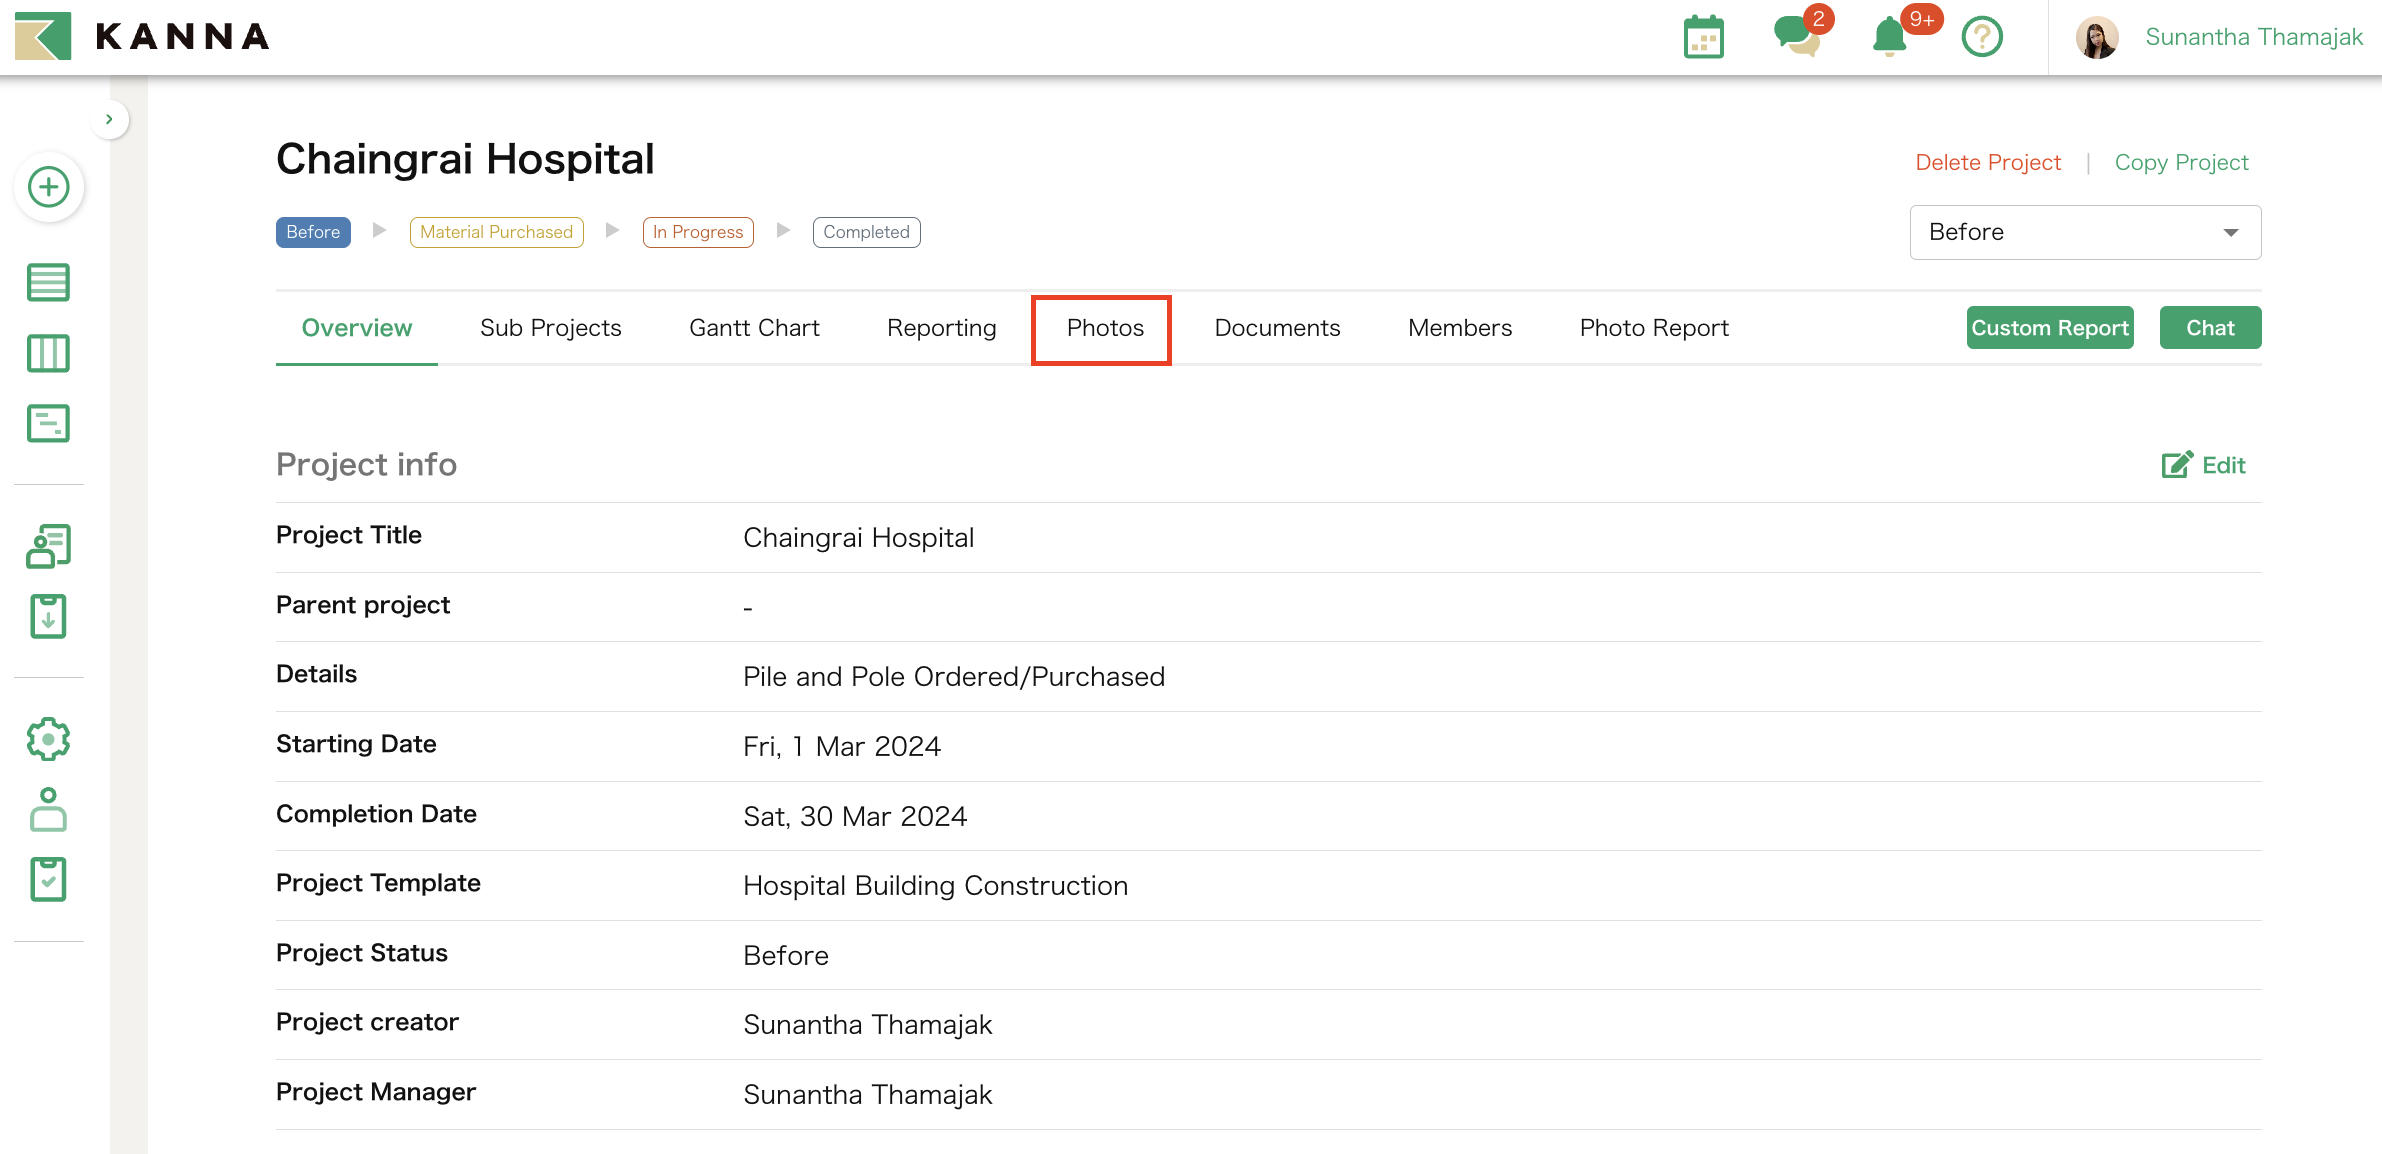Edit the Project info section
Viewport: 2382px width, 1154px height.
[2203, 465]
